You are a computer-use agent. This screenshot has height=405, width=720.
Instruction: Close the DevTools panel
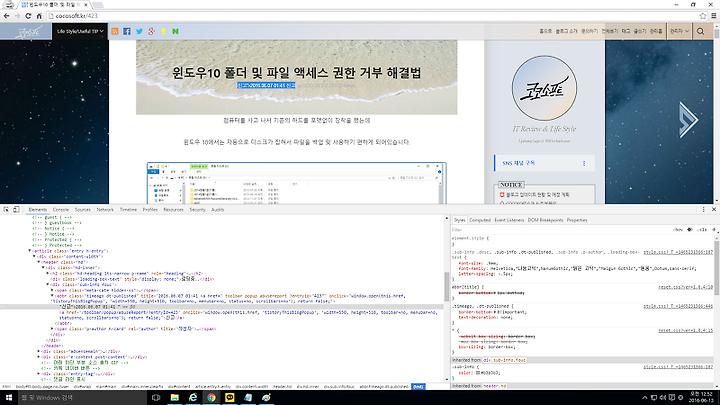tap(714, 209)
